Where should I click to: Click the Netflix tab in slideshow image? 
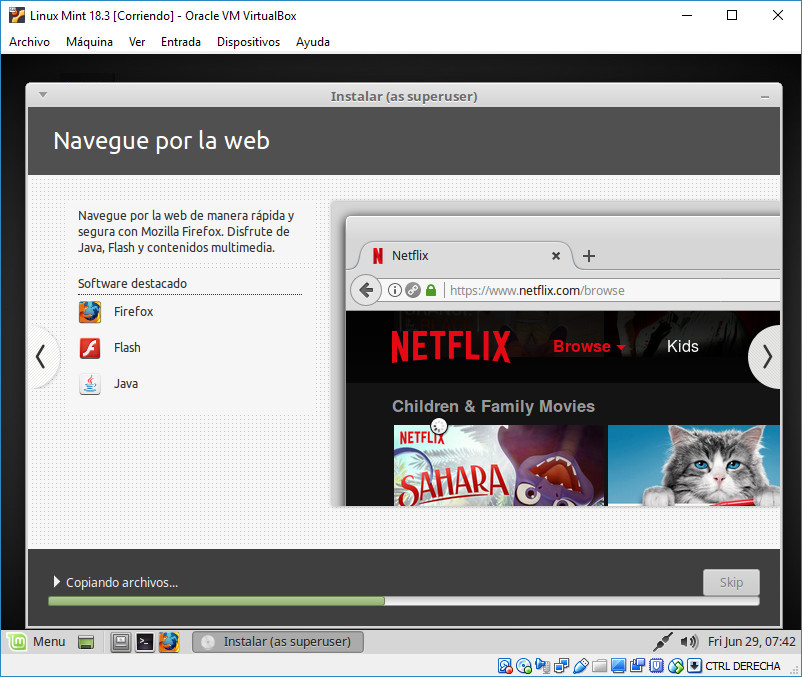click(x=463, y=256)
